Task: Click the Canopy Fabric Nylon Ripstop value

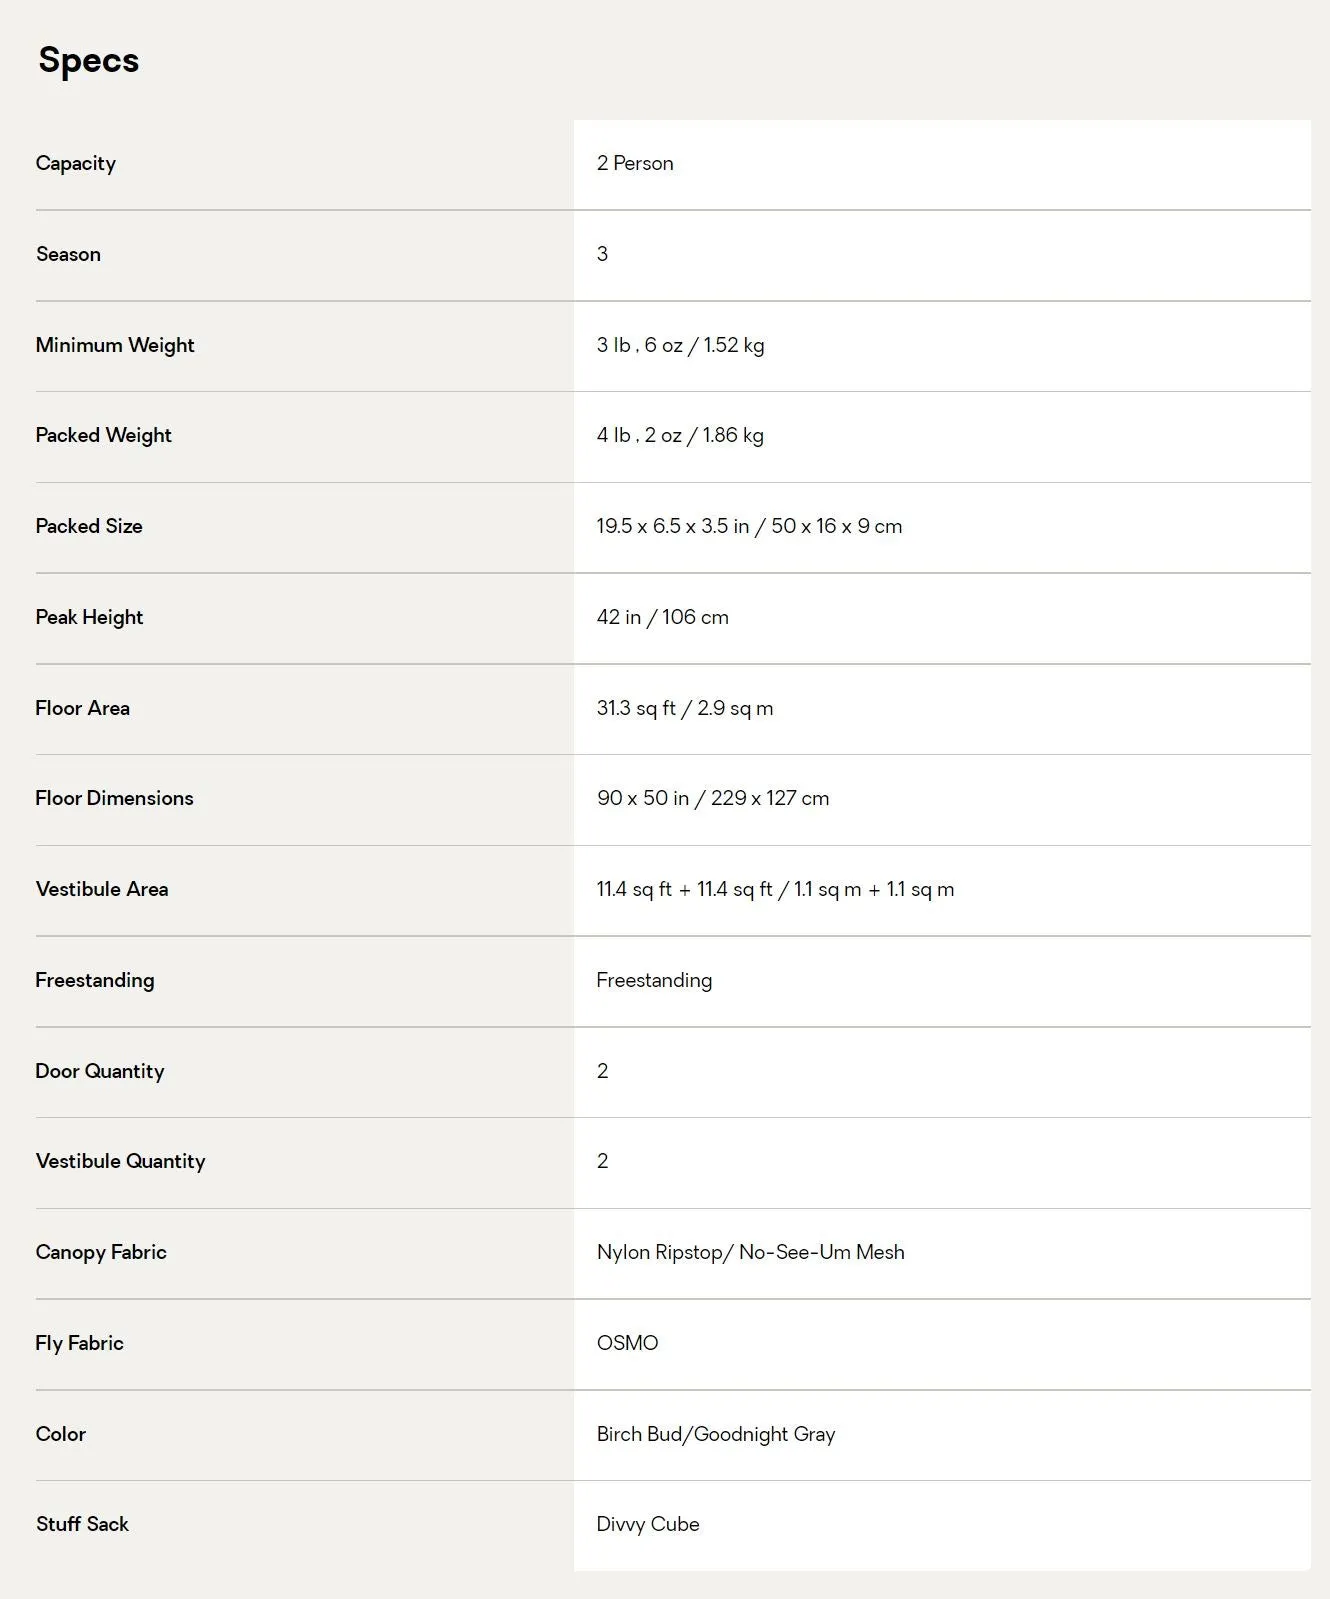Action: pyautogui.click(x=750, y=1252)
